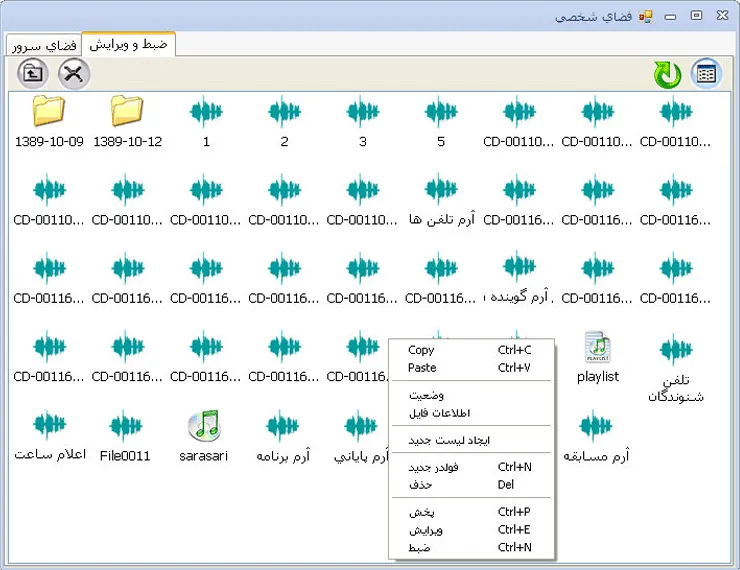Image resolution: width=740 pixels, height=570 pixels.
Task: Close the فضاي شخصي window
Action: (722, 16)
